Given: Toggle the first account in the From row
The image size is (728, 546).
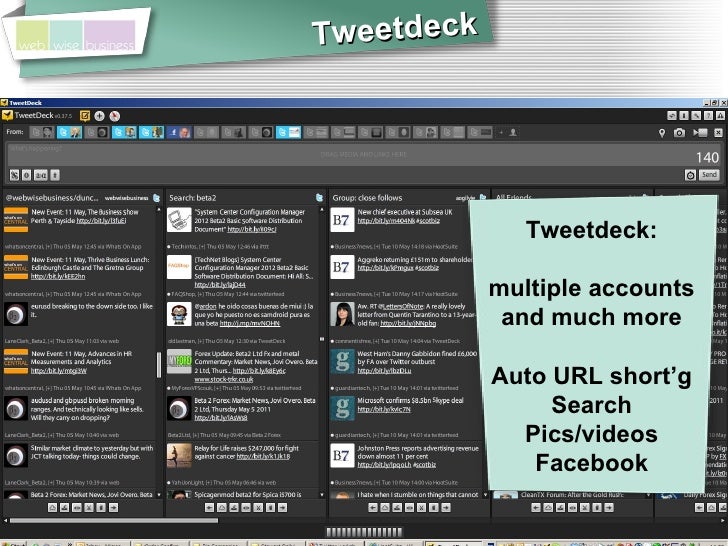Looking at the screenshot, I should coord(42,133).
